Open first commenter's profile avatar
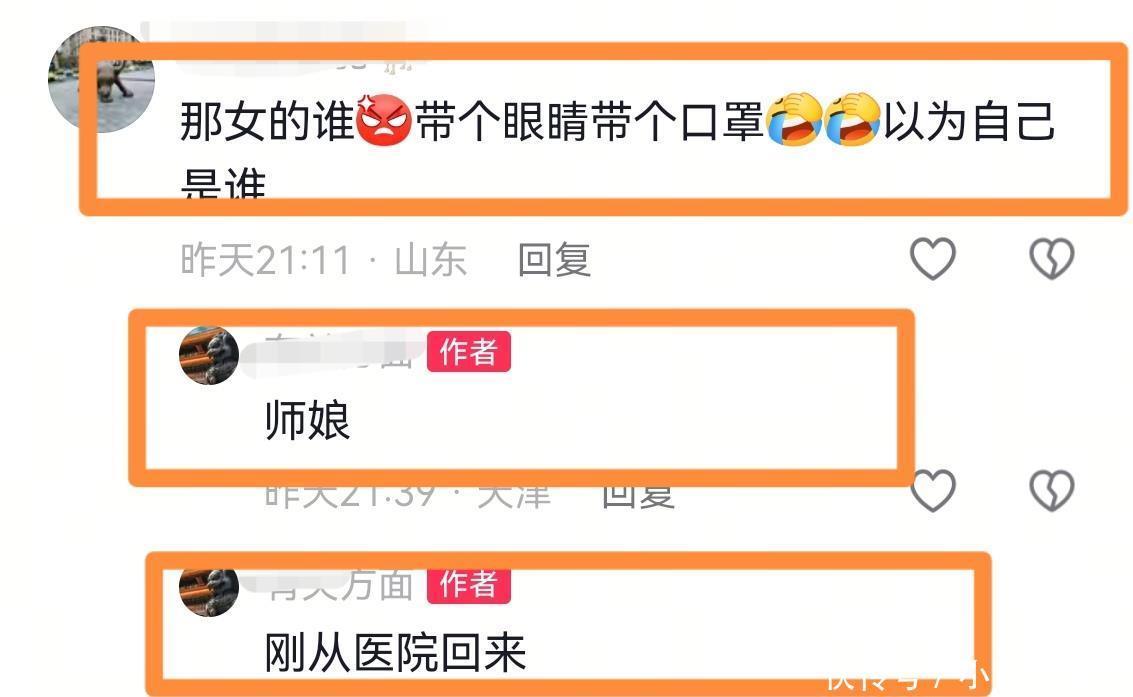Image resolution: width=1133 pixels, height=697 pixels. click(x=101, y=79)
